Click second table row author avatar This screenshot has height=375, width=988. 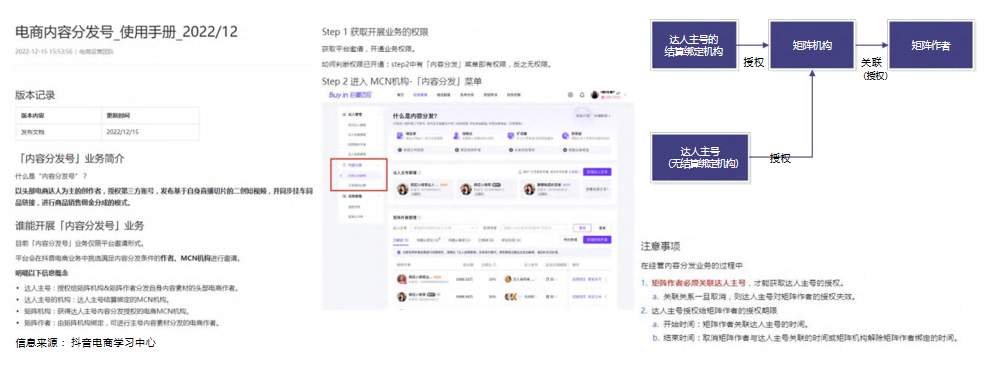coord(402,296)
